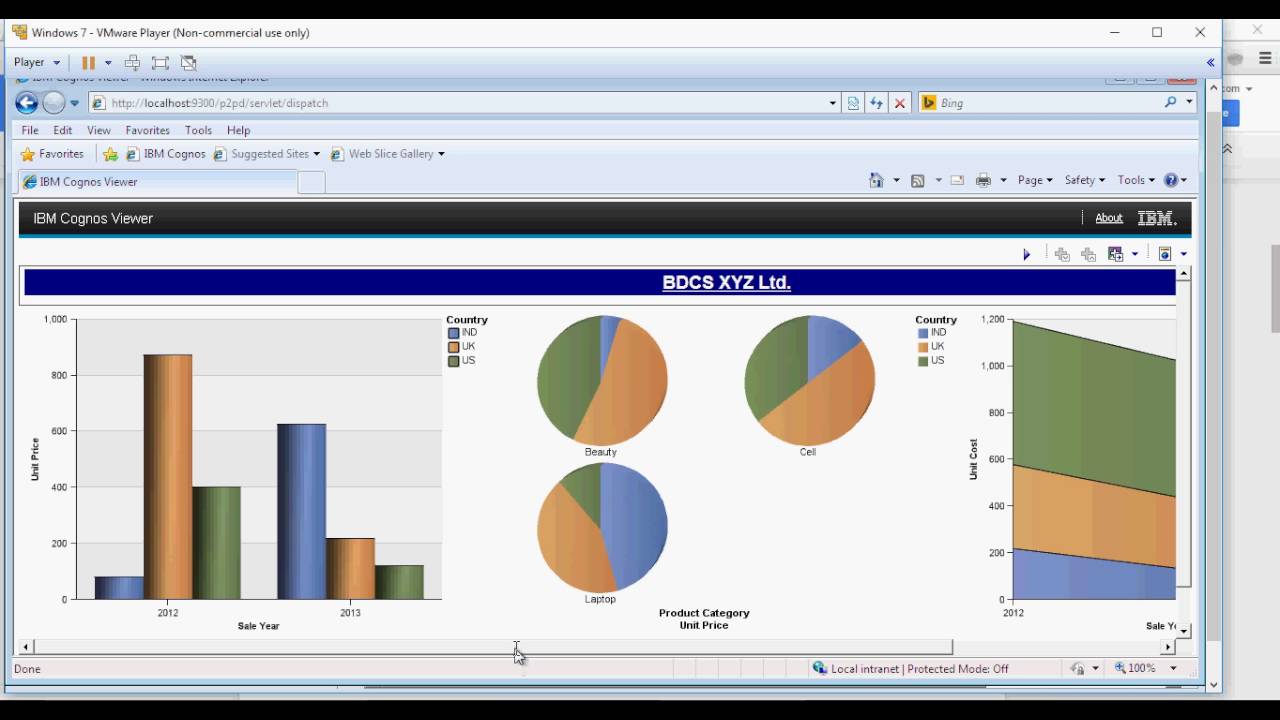Screen dimensions: 1280x720
Task: Open the 100% zoom level control
Action: coord(1146,668)
